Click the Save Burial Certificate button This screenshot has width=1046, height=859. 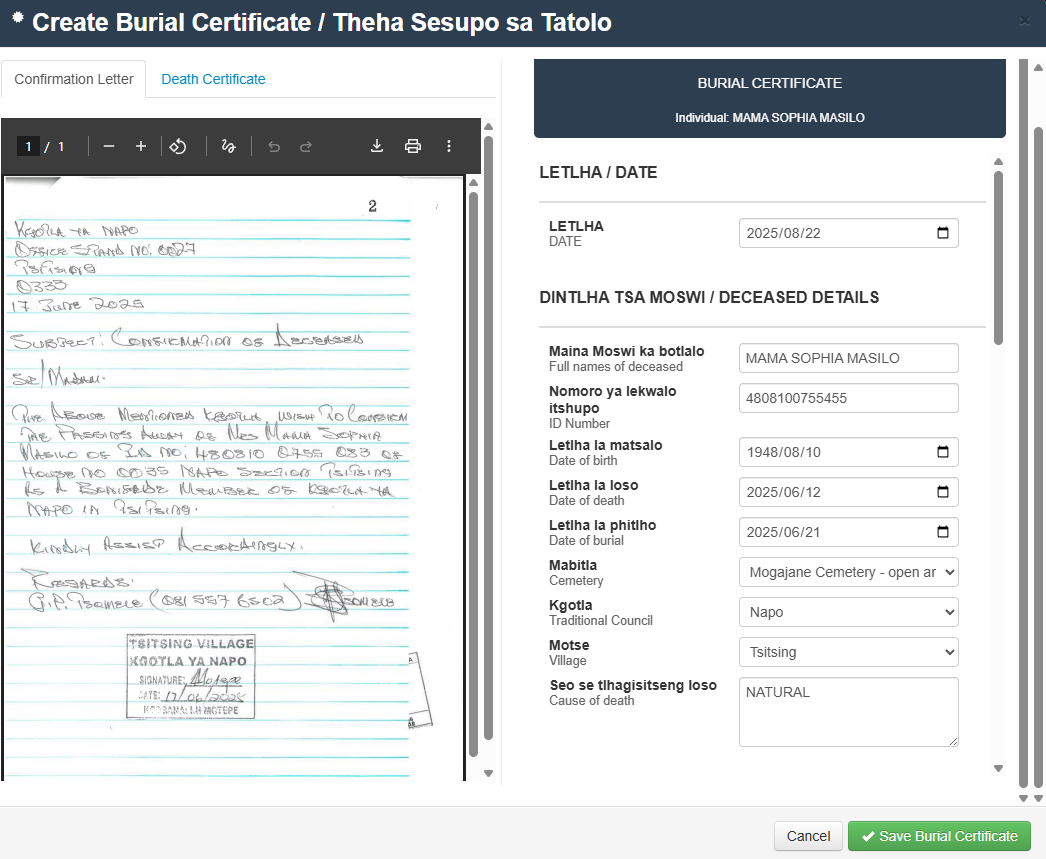[939, 836]
